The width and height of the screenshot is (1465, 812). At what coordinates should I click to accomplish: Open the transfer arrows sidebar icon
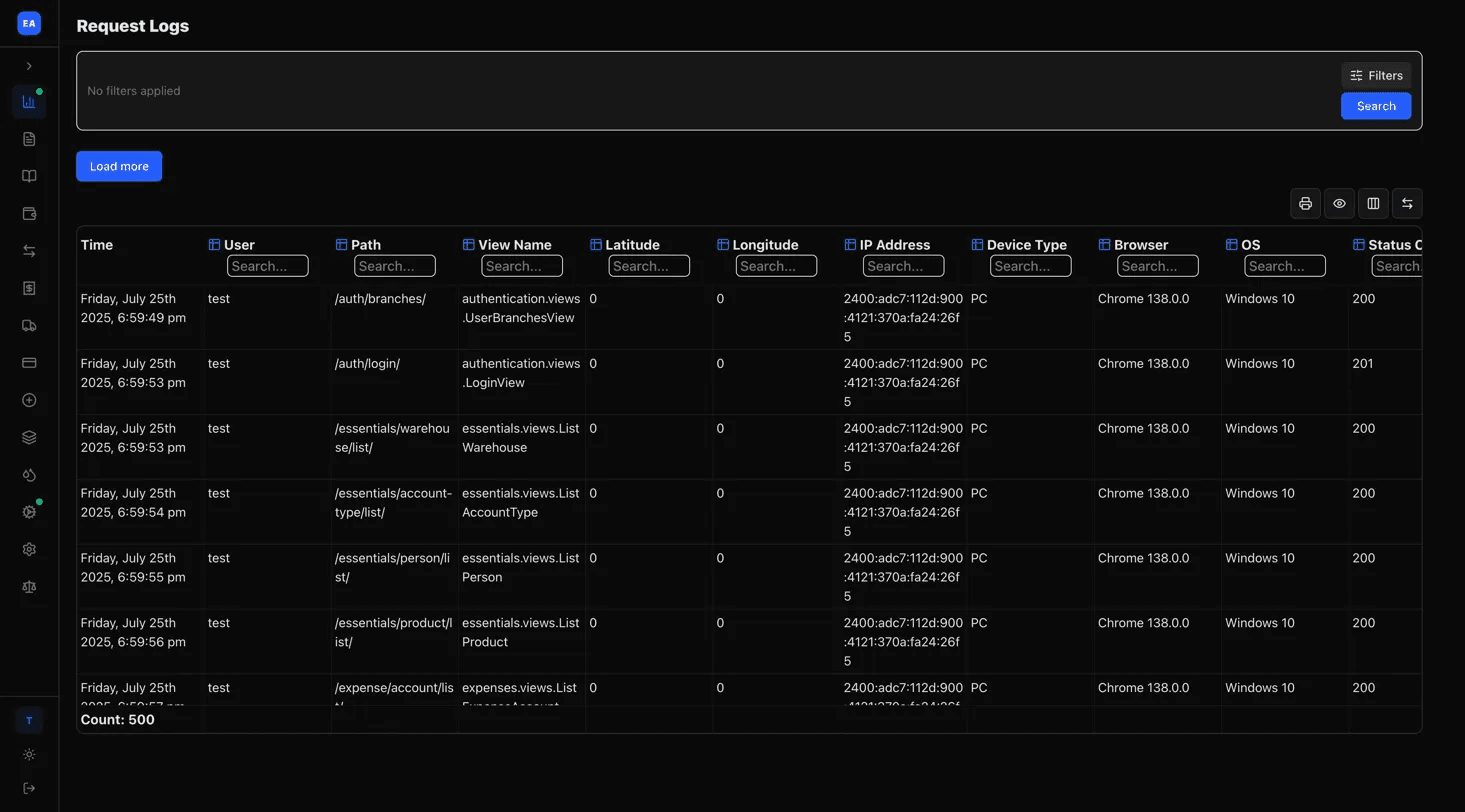[29, 251]
